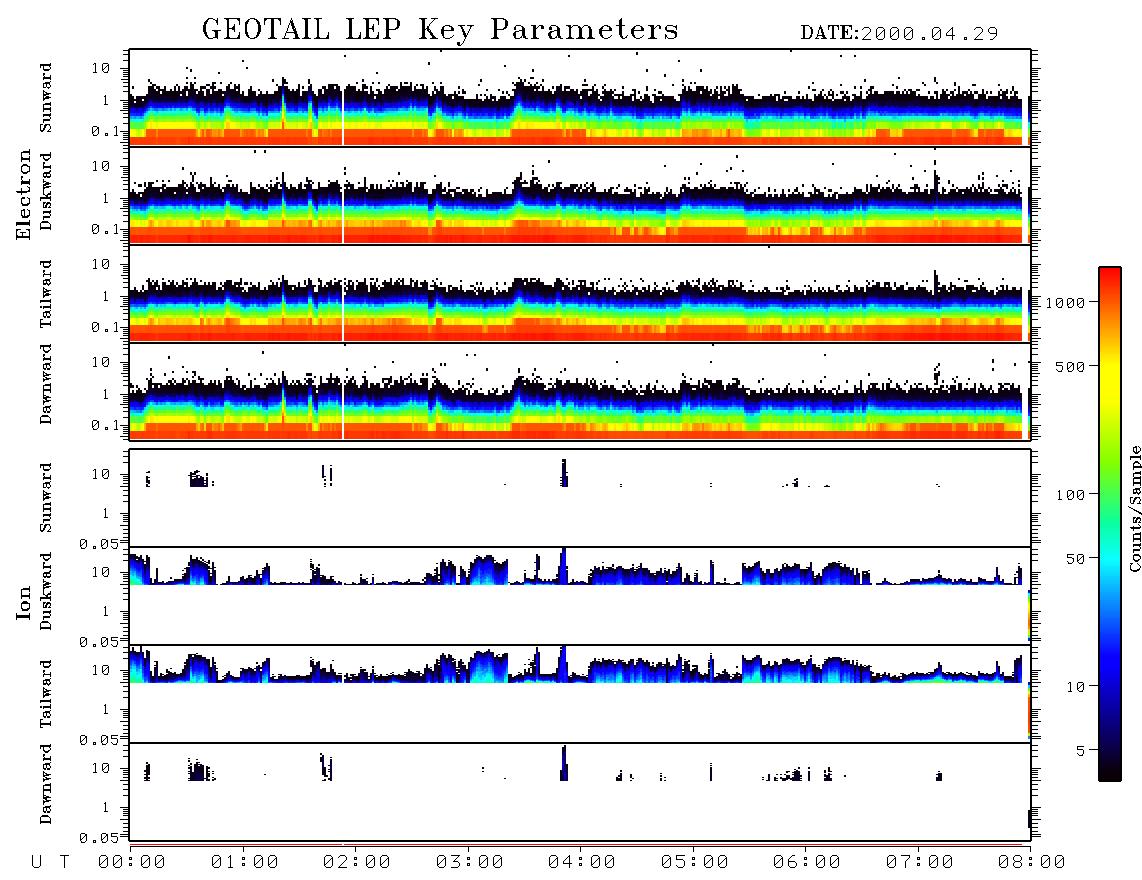Image resolution: width=1142 pixels, height=880 pixels.
Task: Click inside the Ion Sunward spectrogram
Action: [580, 498]
